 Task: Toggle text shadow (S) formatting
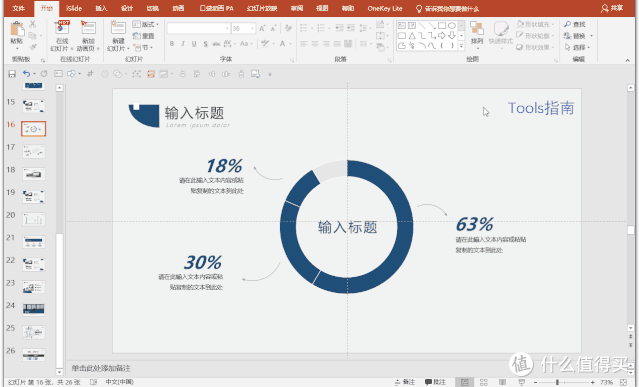(x=205, y=44)
